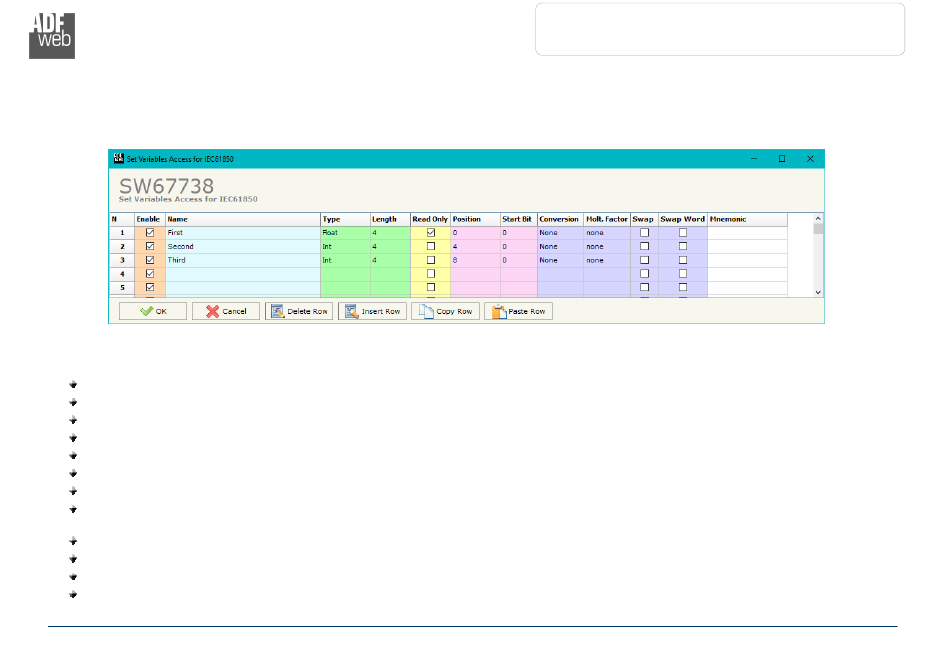This screenshot has height=659, width=950.
Task: Select row header number 5
Action: [122, 288]
